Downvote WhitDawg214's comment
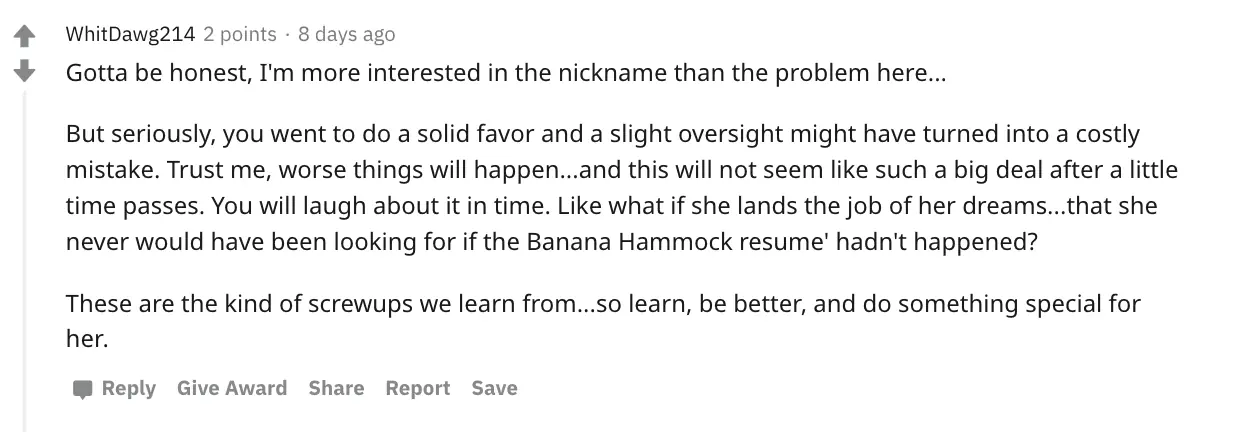The image size is (1241, 432). pos(24,71)
